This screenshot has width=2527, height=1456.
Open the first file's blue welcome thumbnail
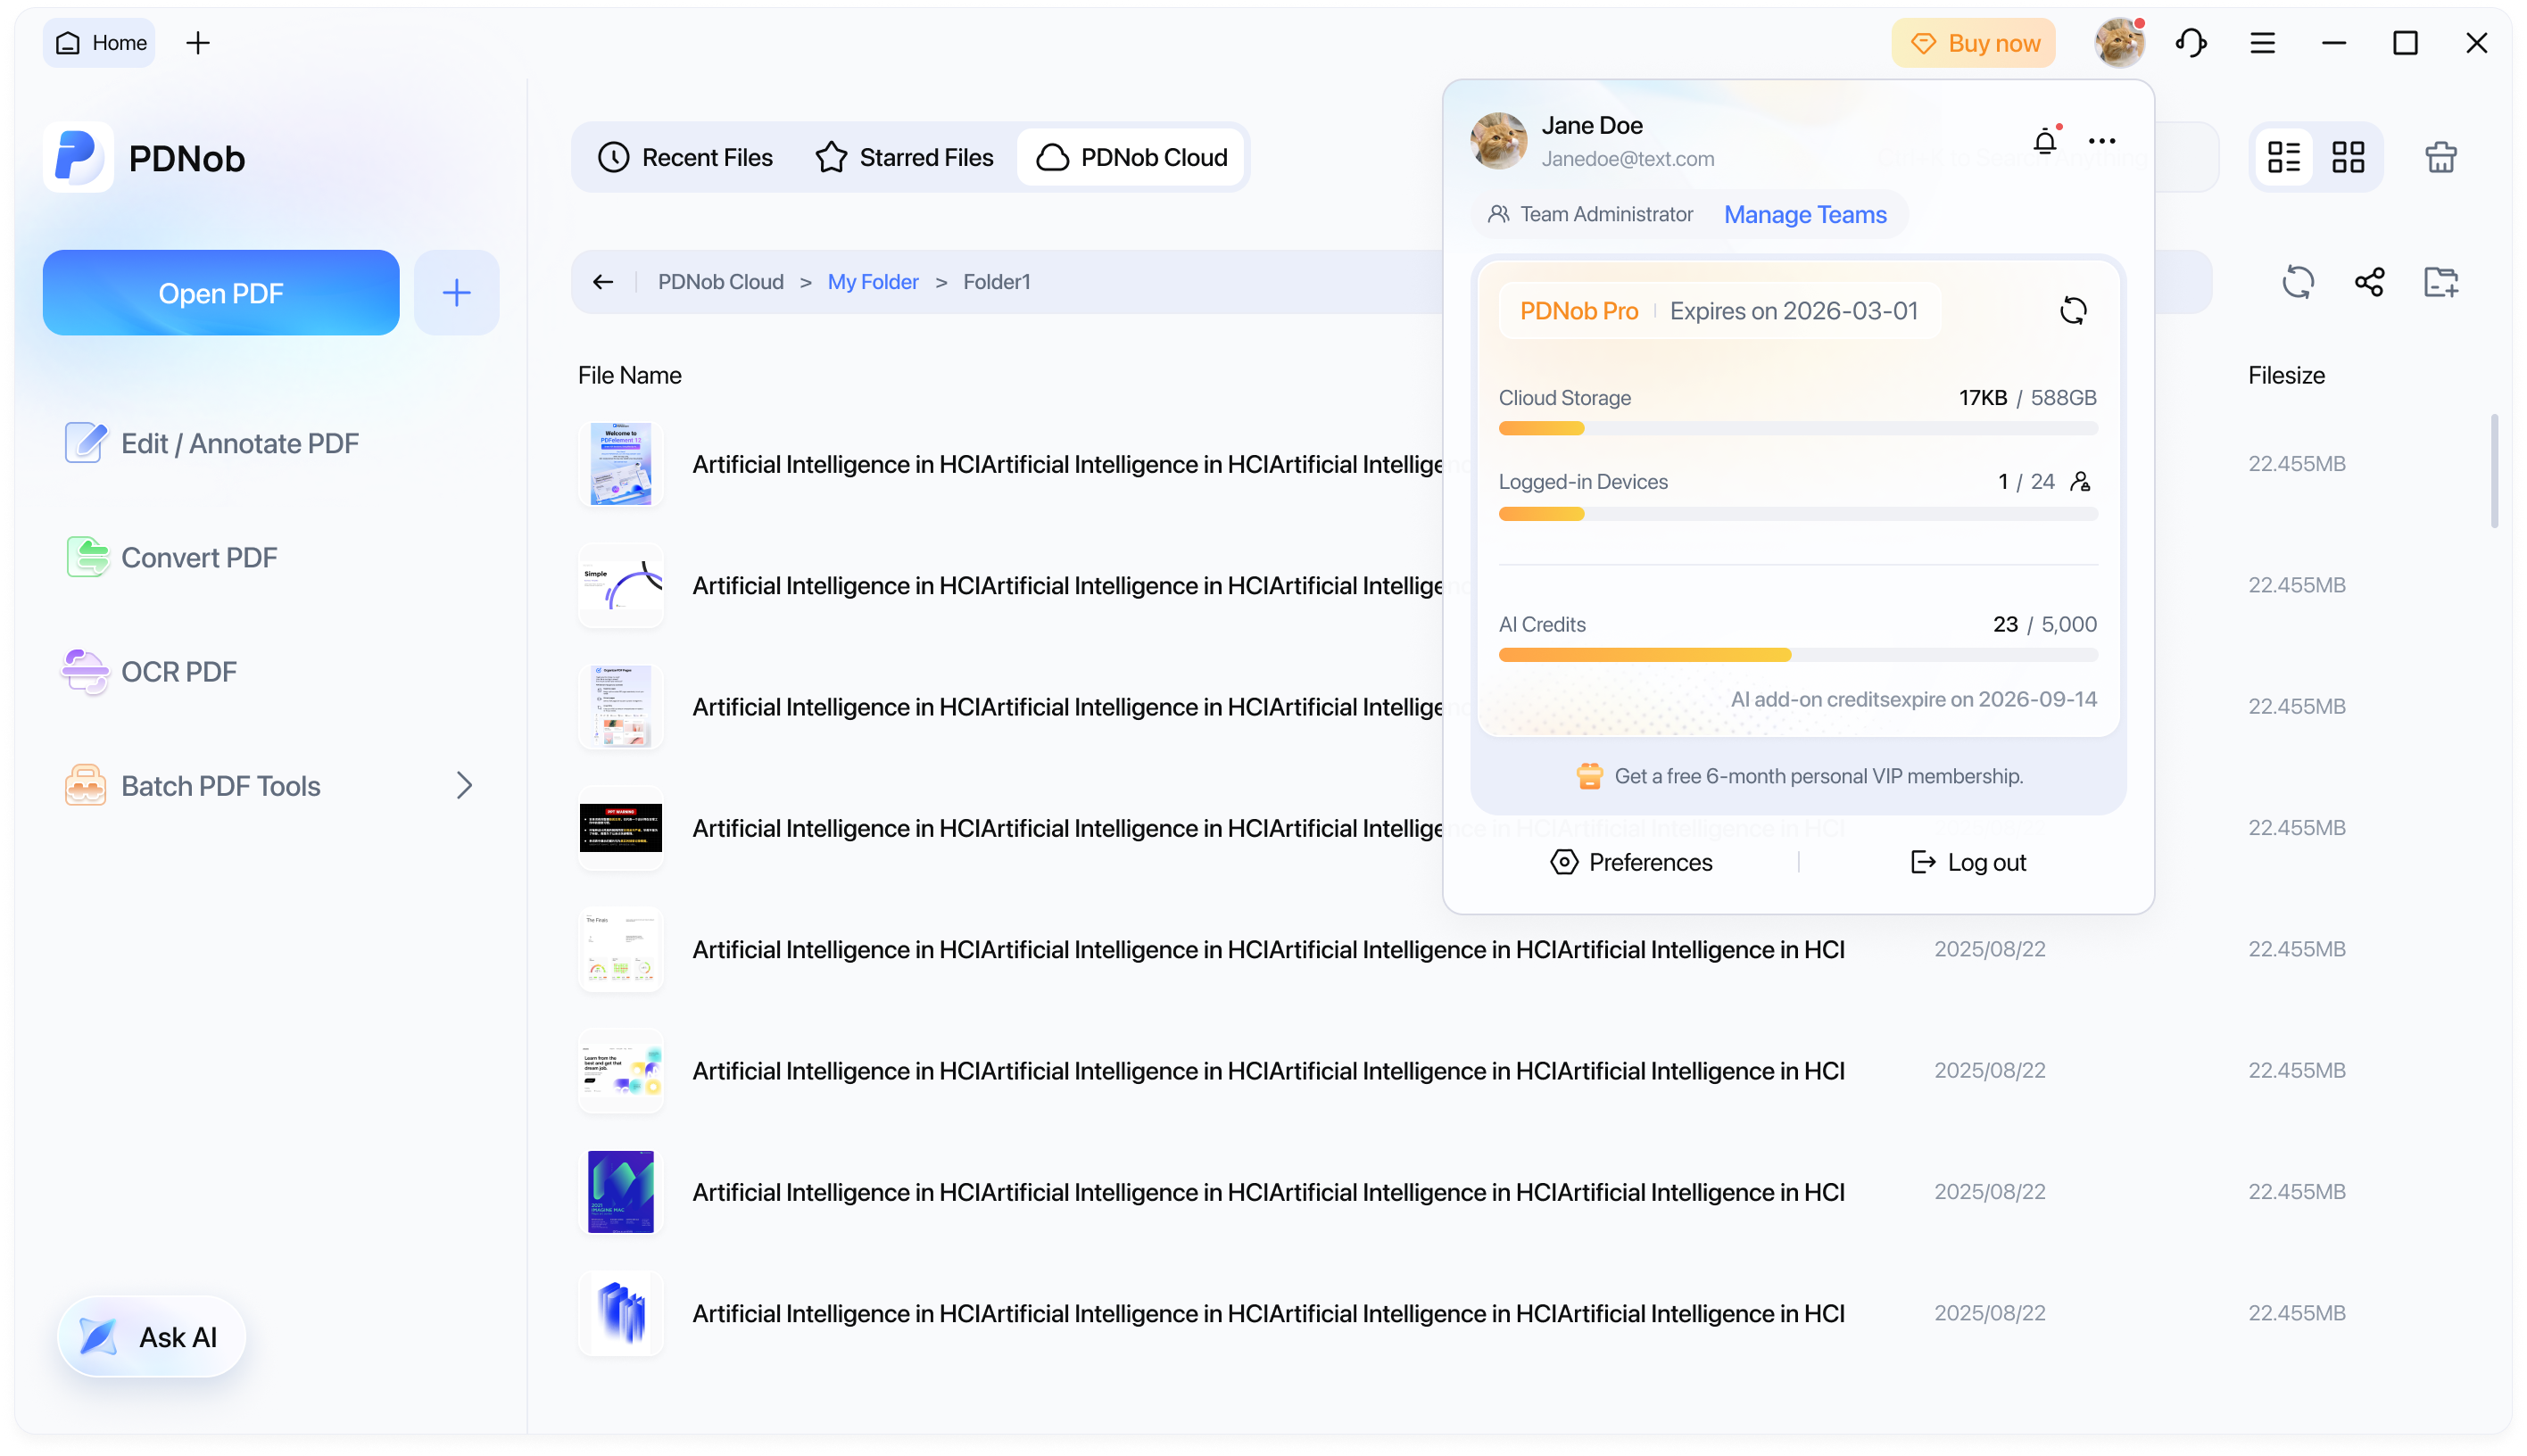(x=620, y=464)
